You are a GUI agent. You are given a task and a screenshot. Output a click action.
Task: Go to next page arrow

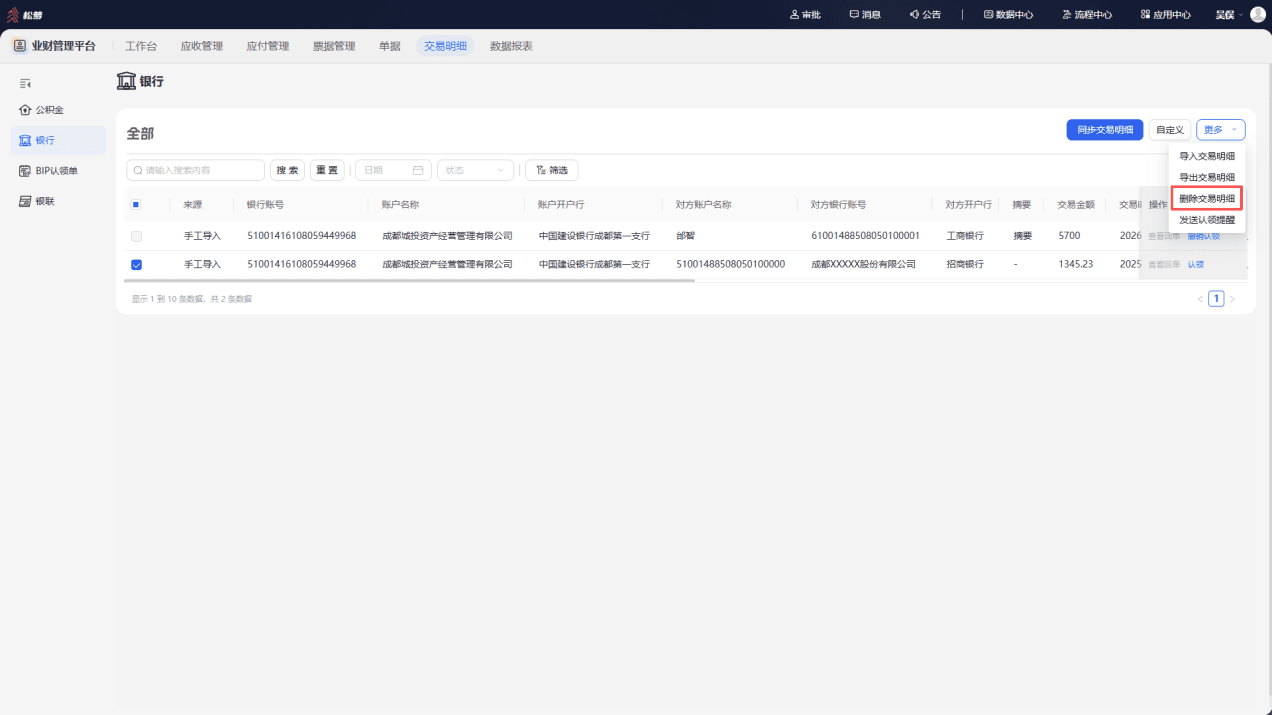click(x=1232, y=299)
